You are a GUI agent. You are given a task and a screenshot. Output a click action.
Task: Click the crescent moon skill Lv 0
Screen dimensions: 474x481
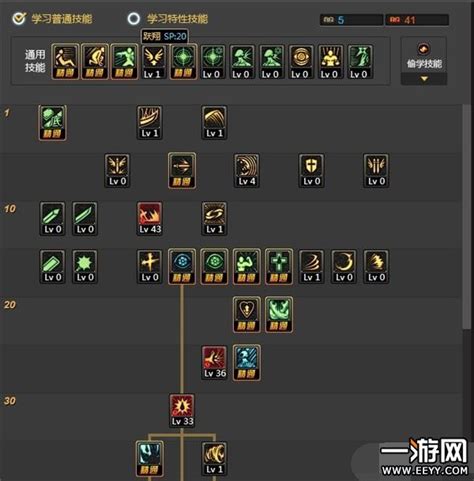point(344,267)
